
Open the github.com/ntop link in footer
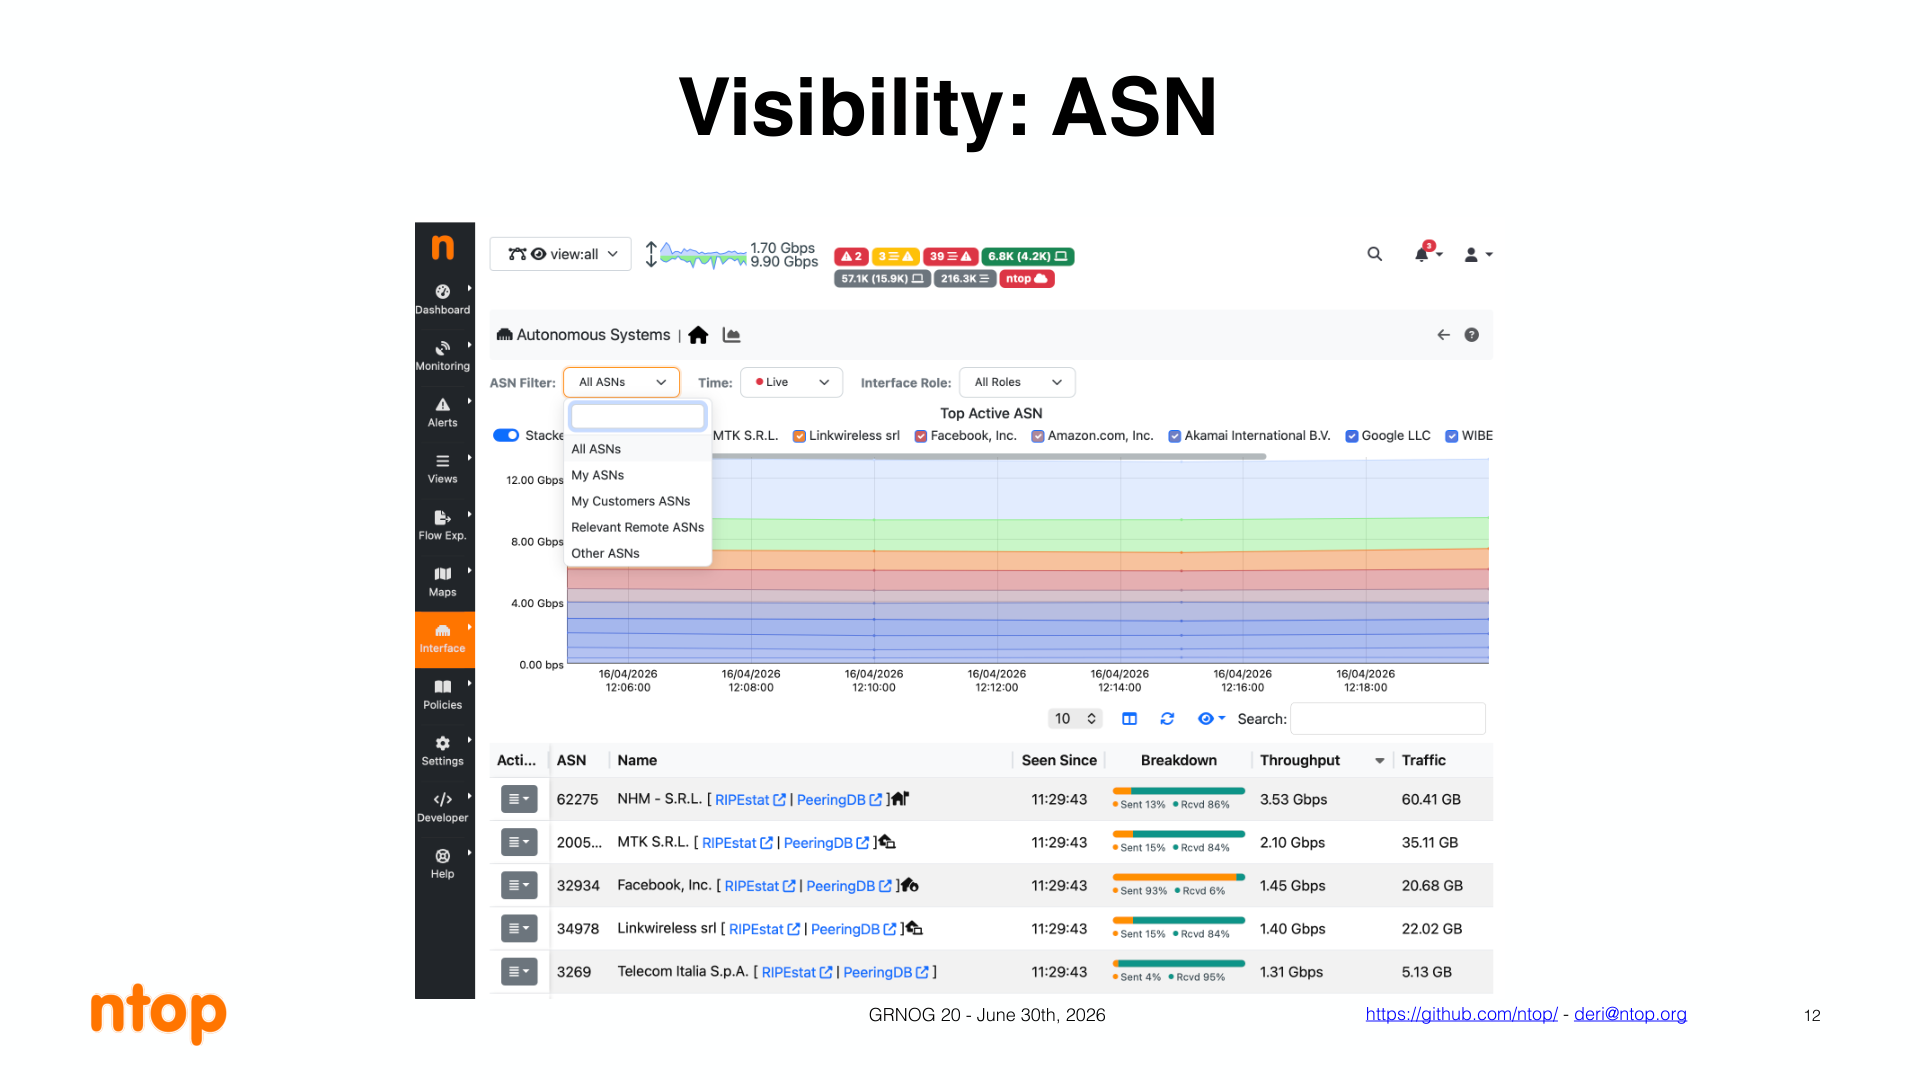1461,1014
